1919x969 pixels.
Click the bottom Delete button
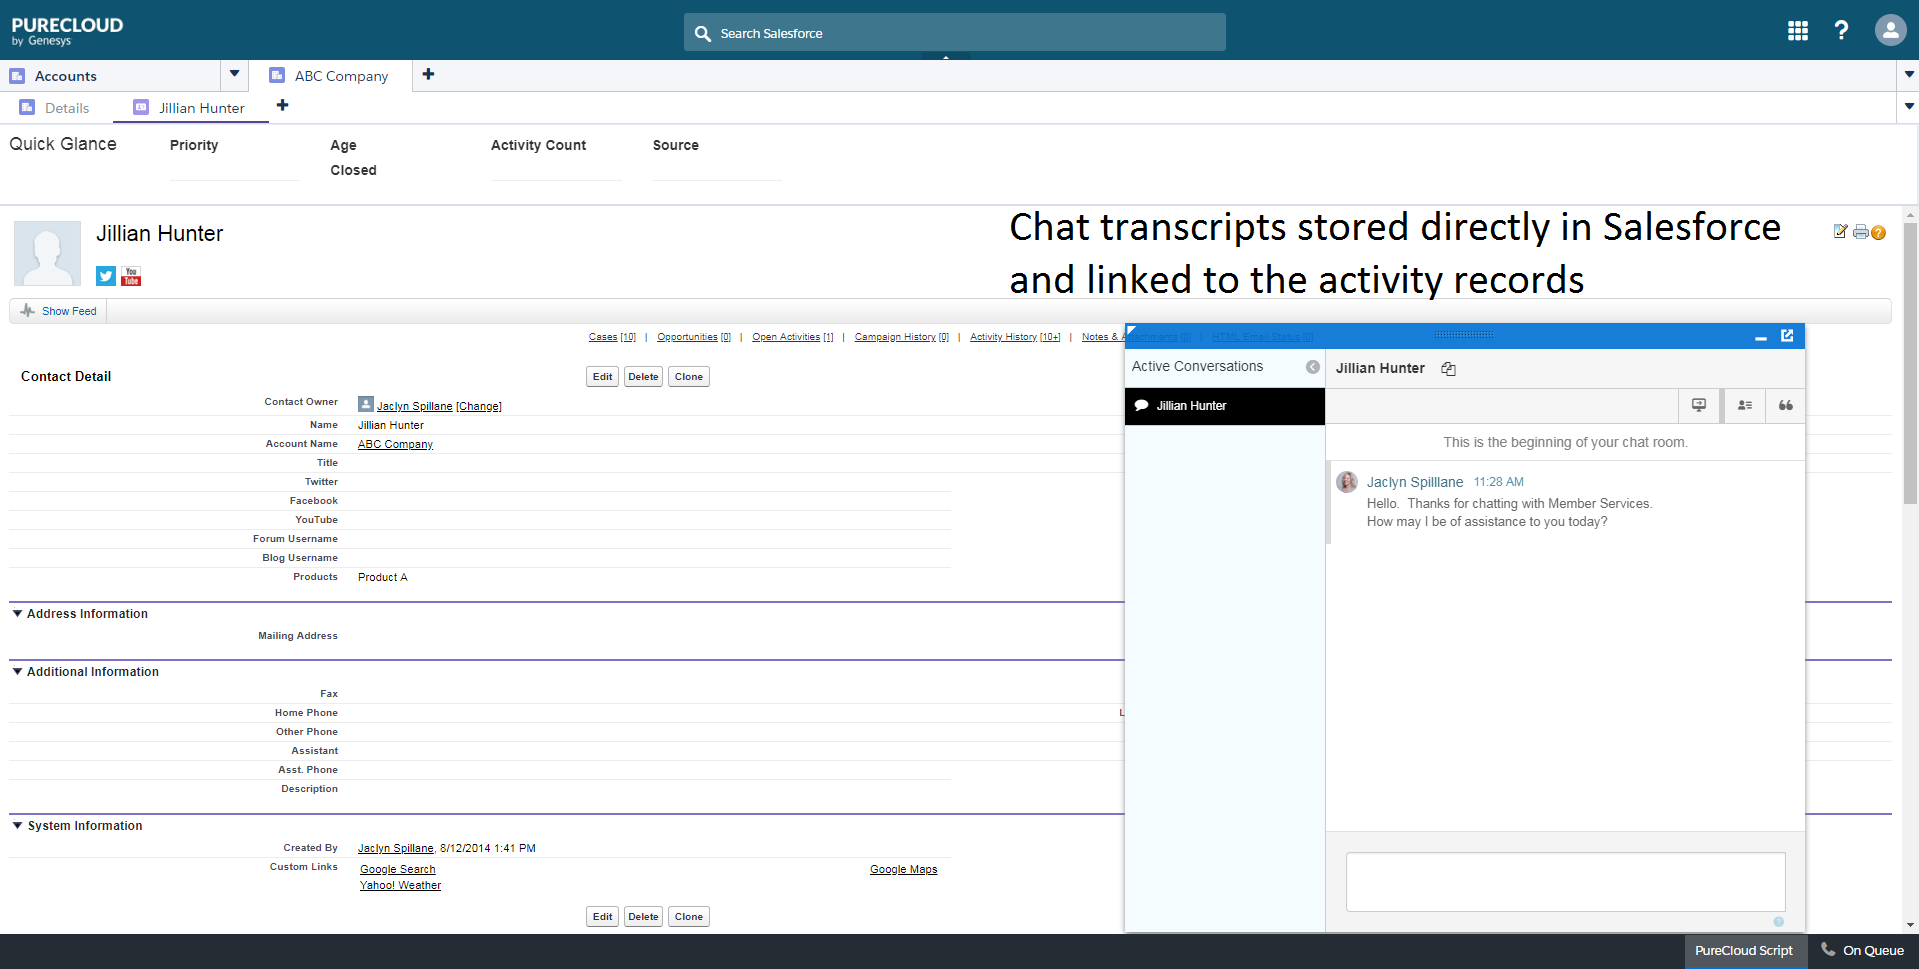pyautogui.click(x=643, y=917)
